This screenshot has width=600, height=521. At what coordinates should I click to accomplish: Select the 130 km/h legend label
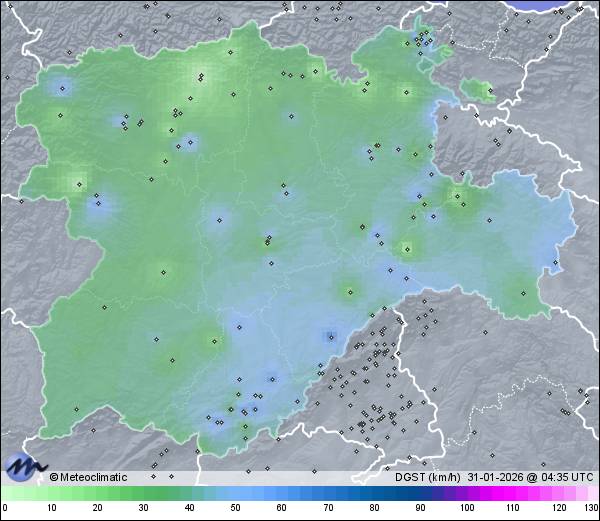[590, 509]
